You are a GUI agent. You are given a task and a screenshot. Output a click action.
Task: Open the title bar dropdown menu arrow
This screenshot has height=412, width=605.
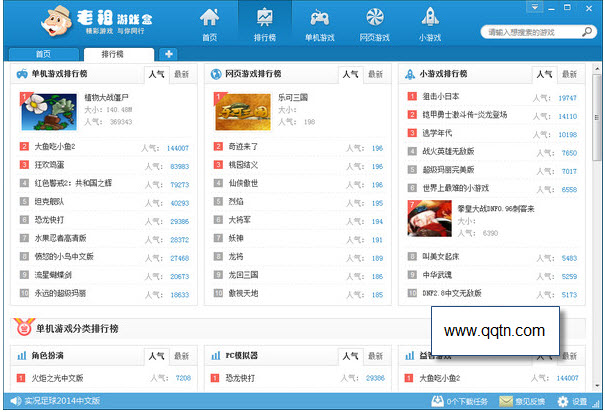[x=535, y=7]
